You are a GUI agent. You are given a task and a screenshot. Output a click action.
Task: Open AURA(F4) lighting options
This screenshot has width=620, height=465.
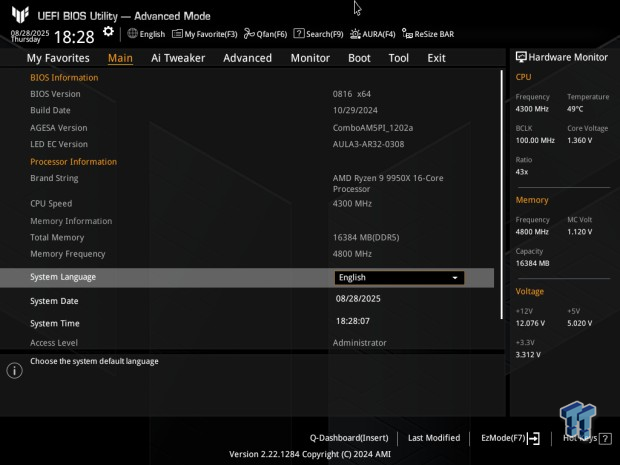pyautogui.click(x=372, y=34)
